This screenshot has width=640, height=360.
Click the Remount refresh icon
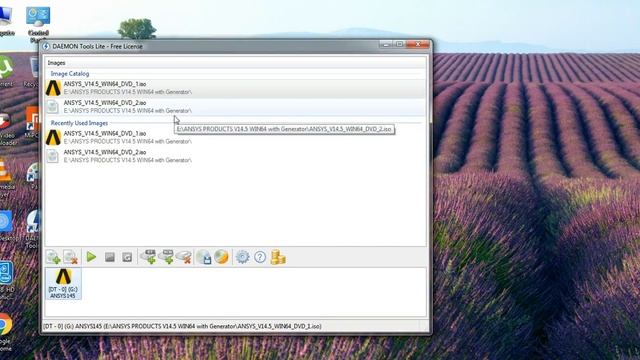[127, 257]
